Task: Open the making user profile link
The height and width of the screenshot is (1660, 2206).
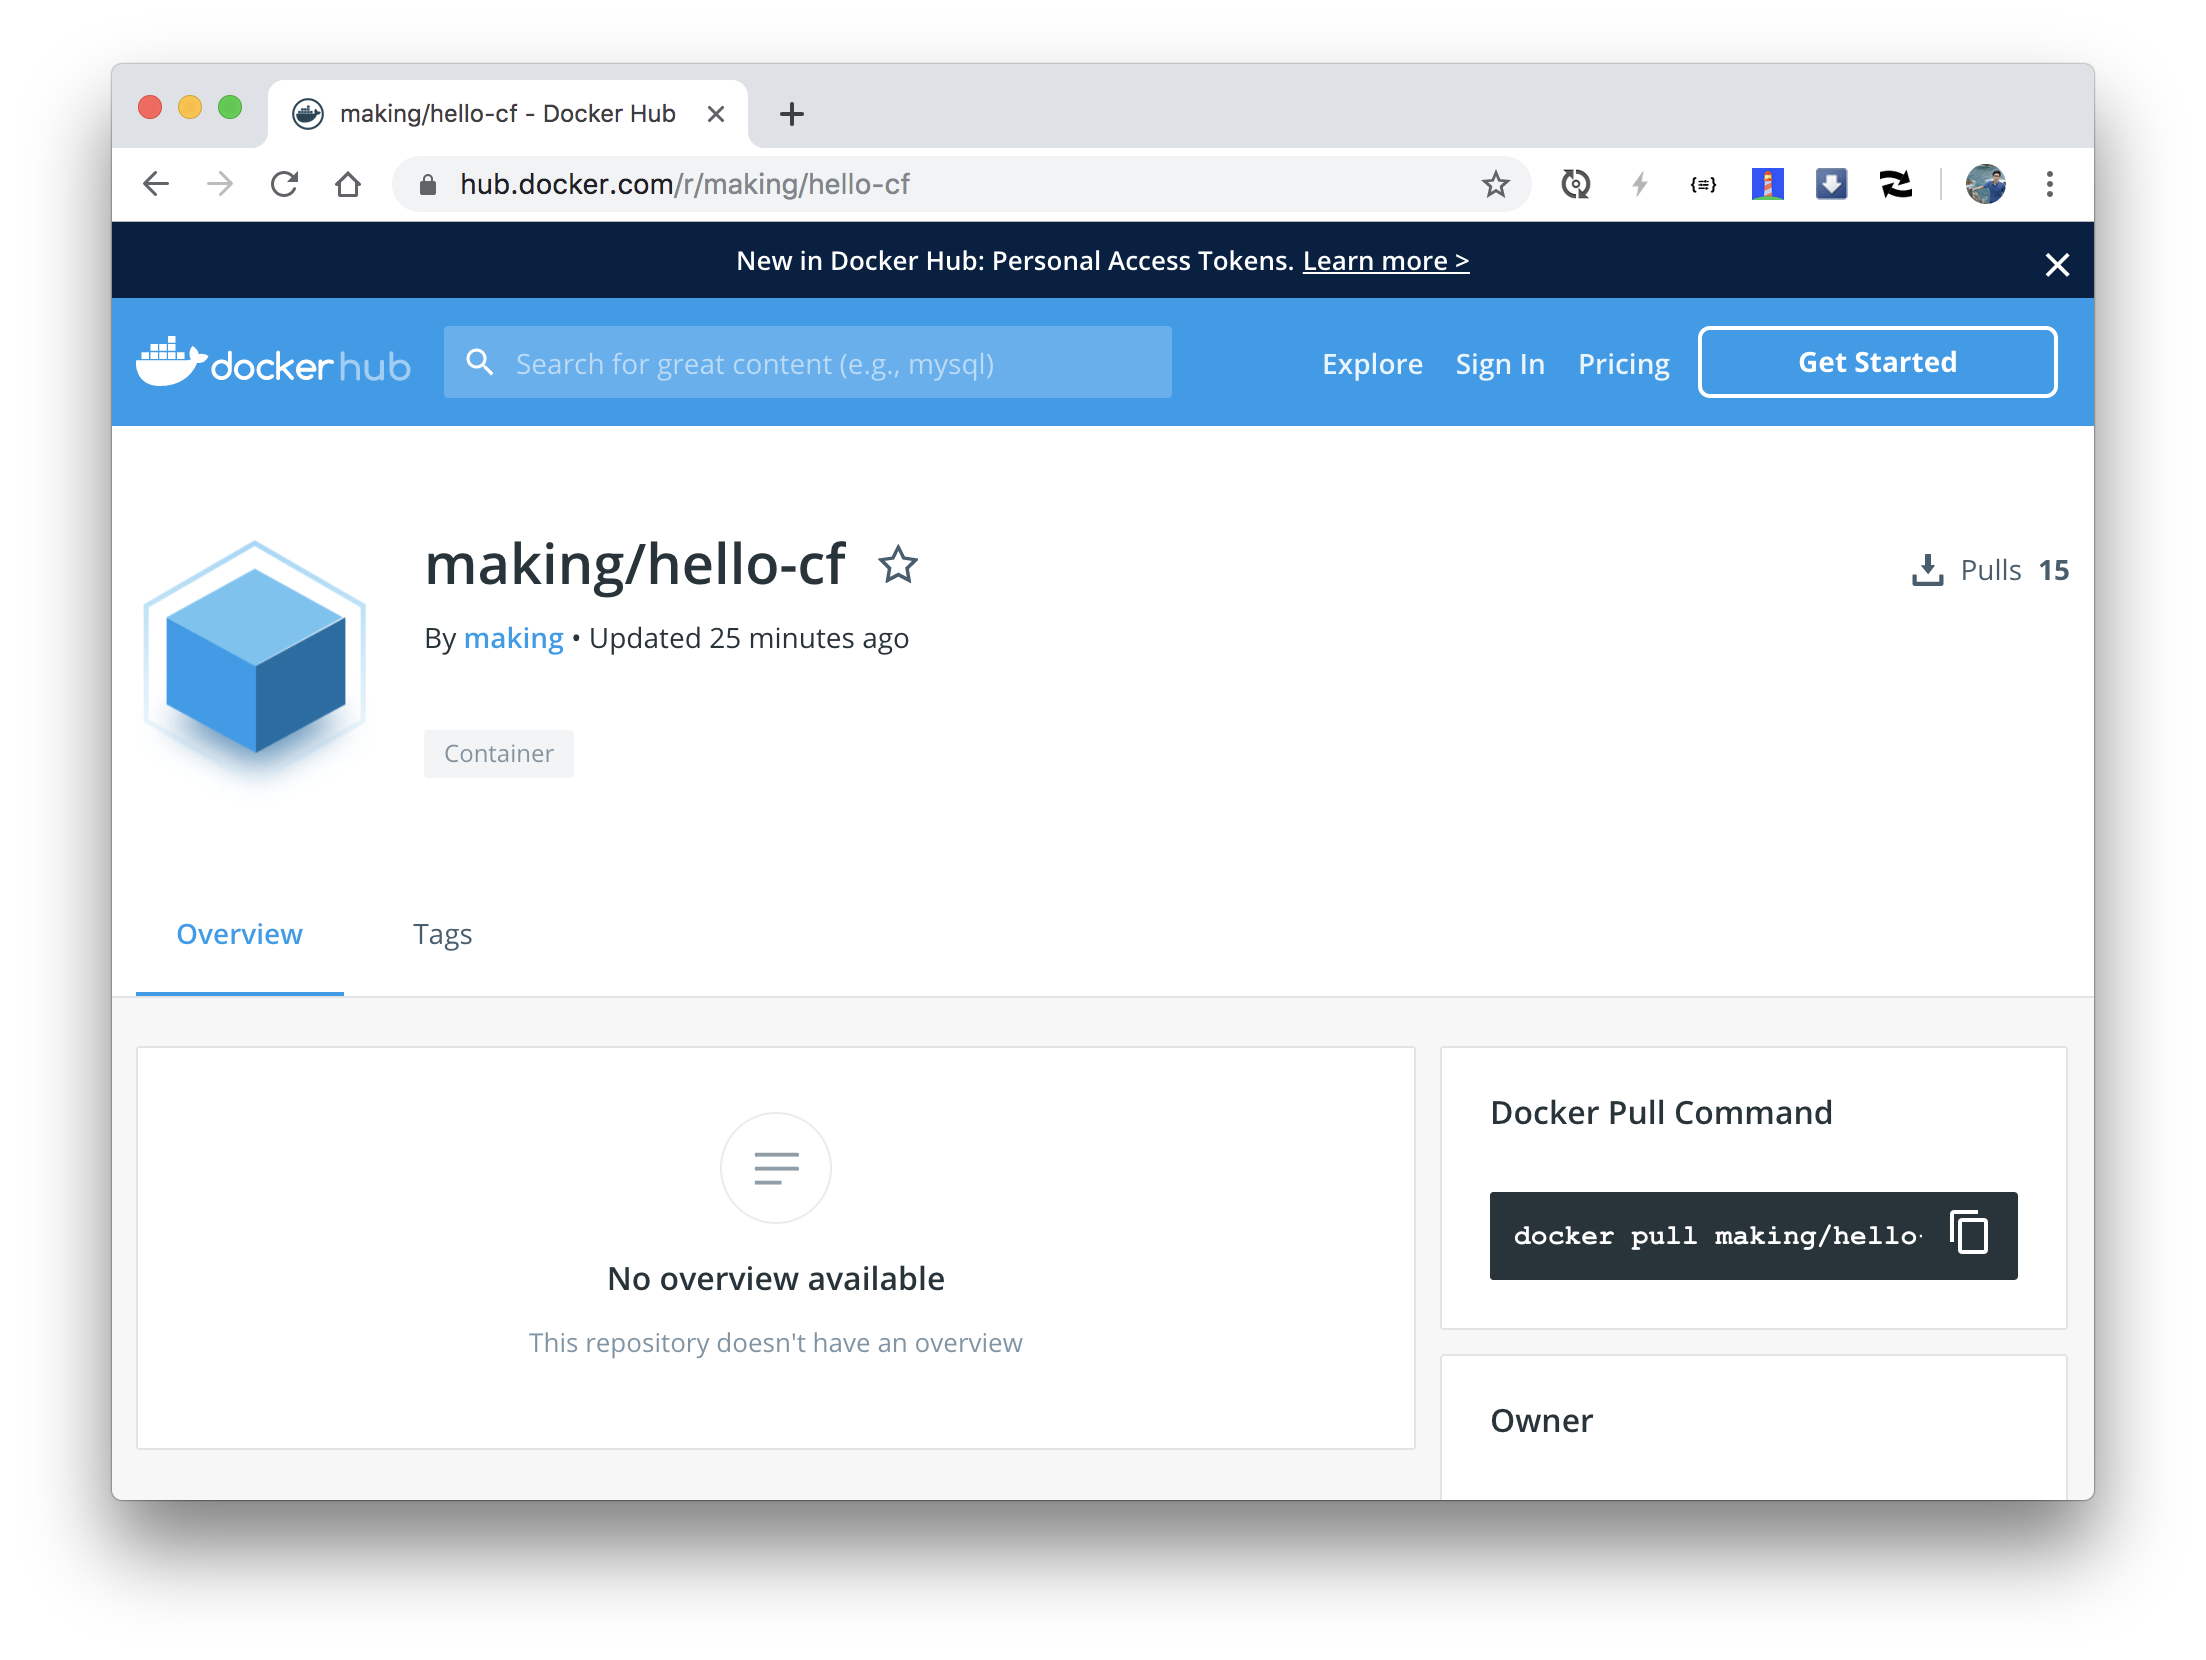Action: (514, 638)
